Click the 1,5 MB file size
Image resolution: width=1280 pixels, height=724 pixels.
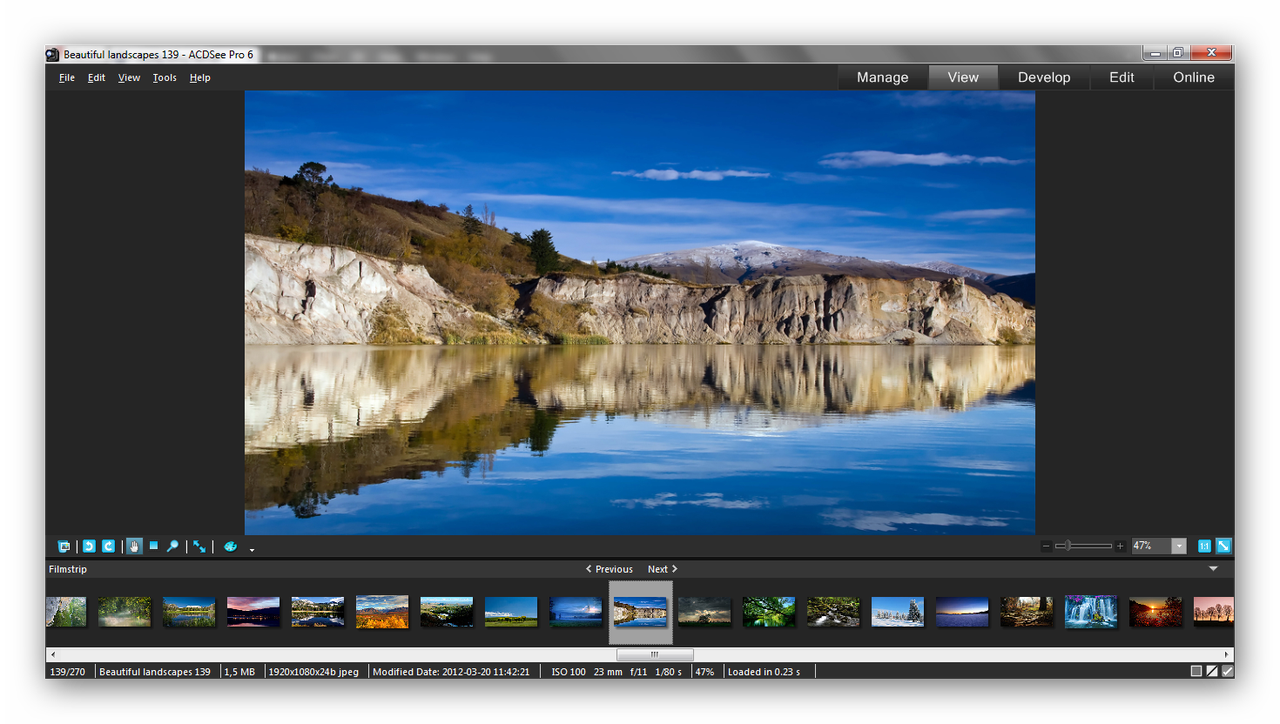point(239,672)
